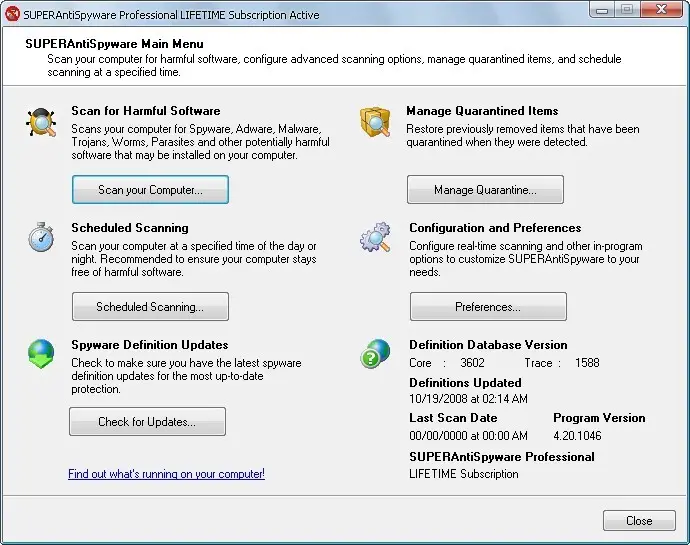Click the SUPERAntiSpyware title bar logo
The image size is (690, 545).
(12, 14)
